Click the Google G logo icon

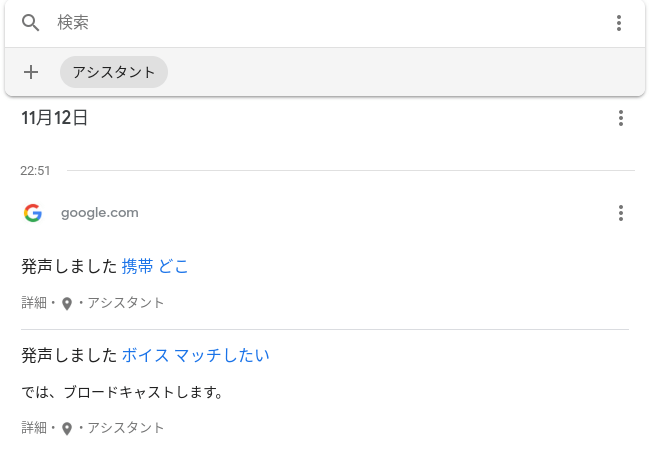pyautogui.click(x=33, y=213)
